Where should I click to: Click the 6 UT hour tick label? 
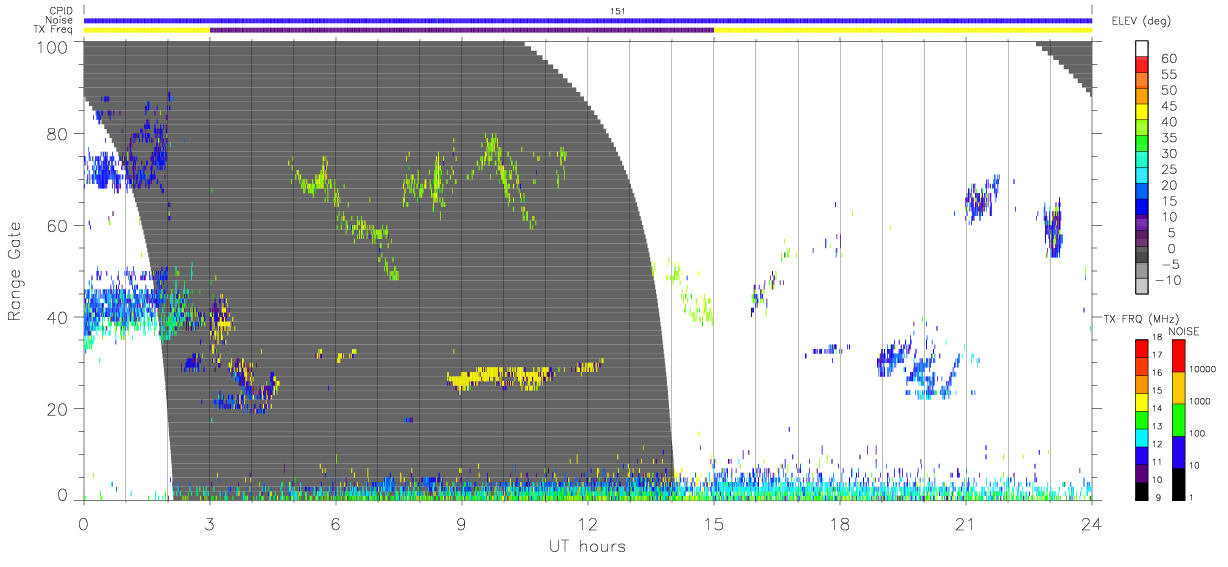[335, 523]
